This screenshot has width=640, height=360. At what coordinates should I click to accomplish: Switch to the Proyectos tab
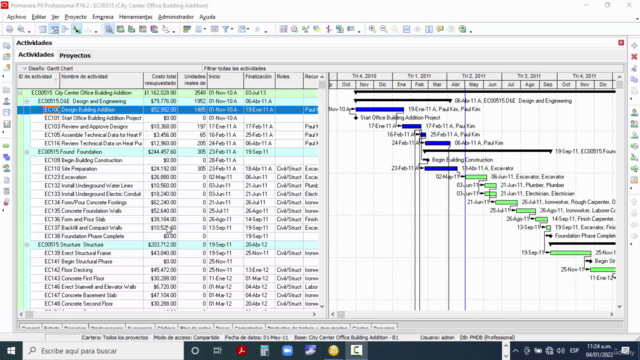(75, 55)
